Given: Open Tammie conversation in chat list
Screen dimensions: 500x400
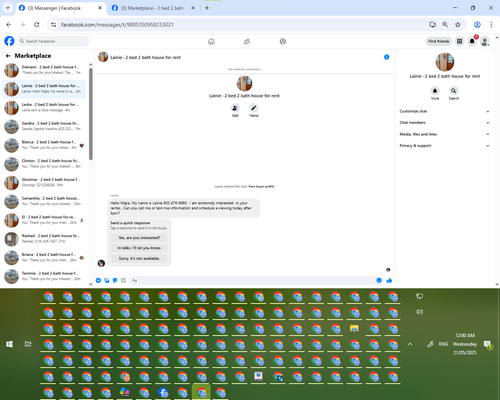Looking at the screenshot, I should pos(44,276).
